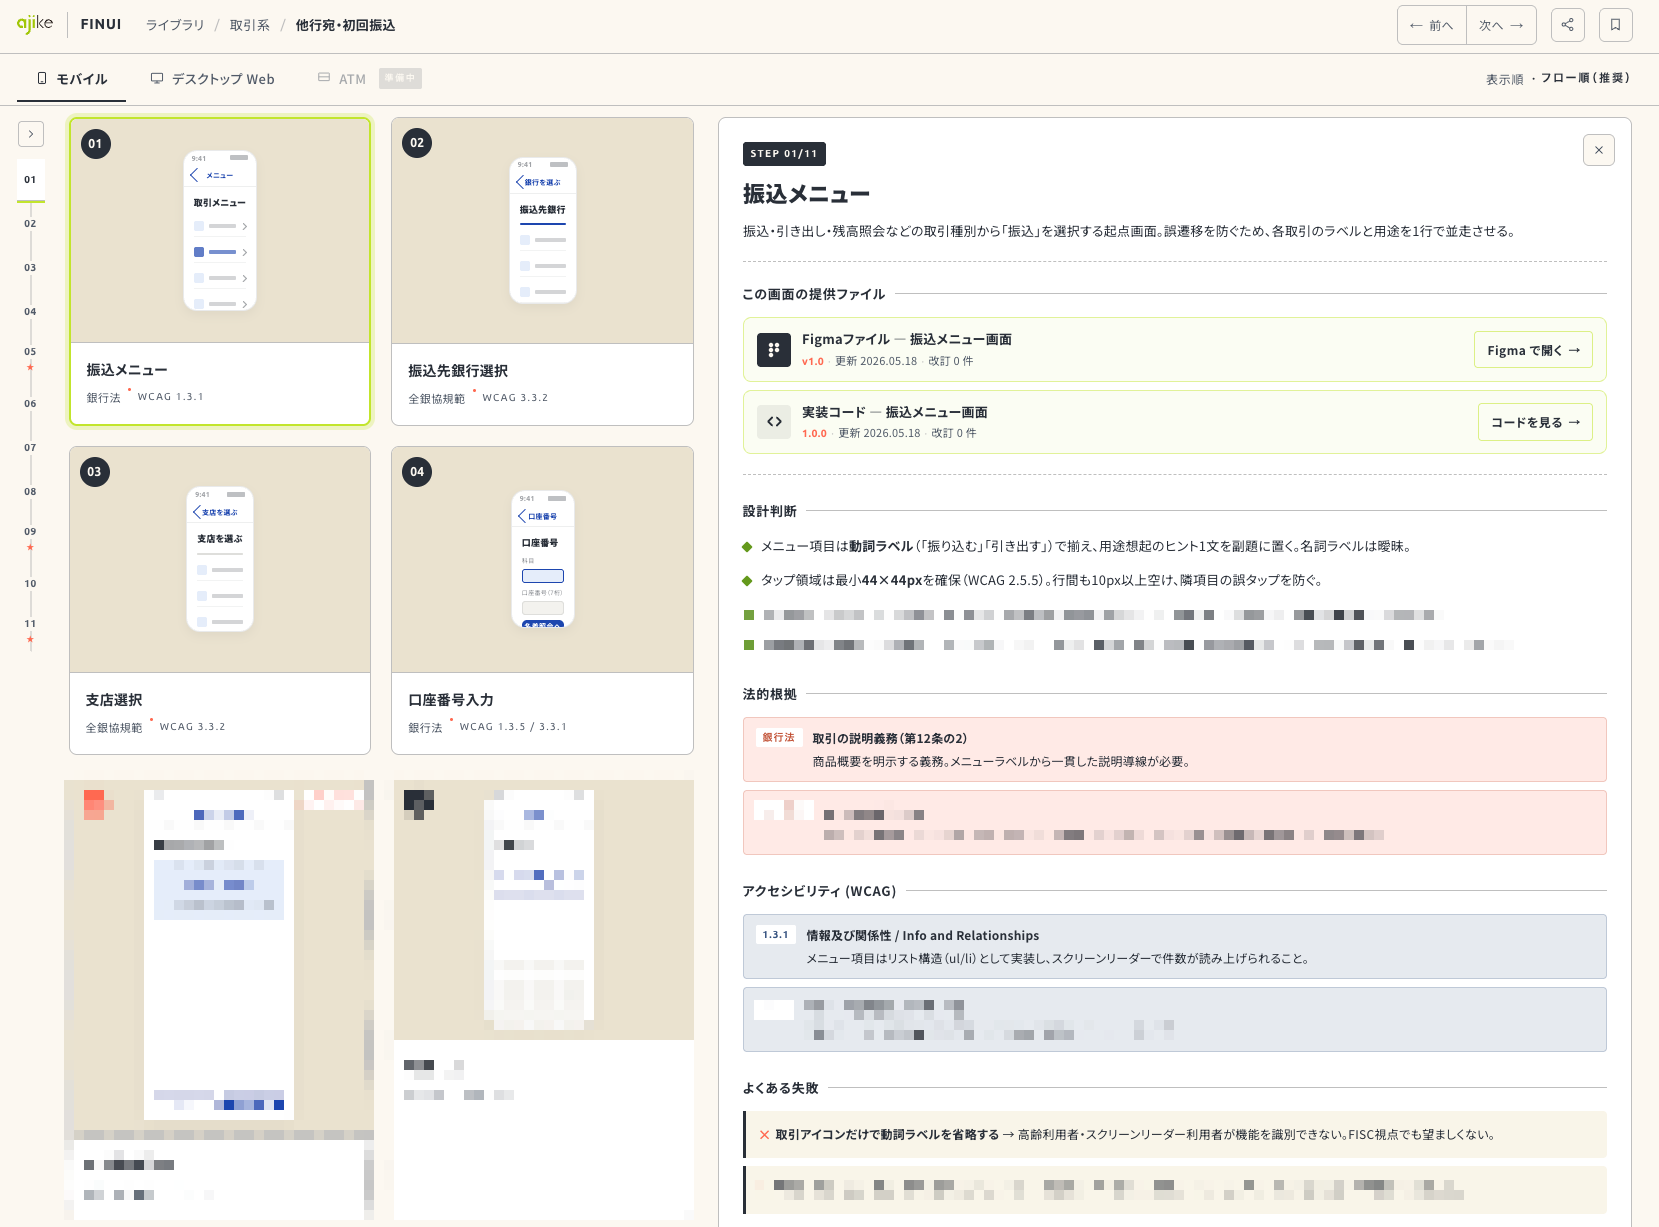Image resolution: width=1659 pixels, height=1227 pixels.
Task: Click コードを見る button
Action: tap(1535, 422)
